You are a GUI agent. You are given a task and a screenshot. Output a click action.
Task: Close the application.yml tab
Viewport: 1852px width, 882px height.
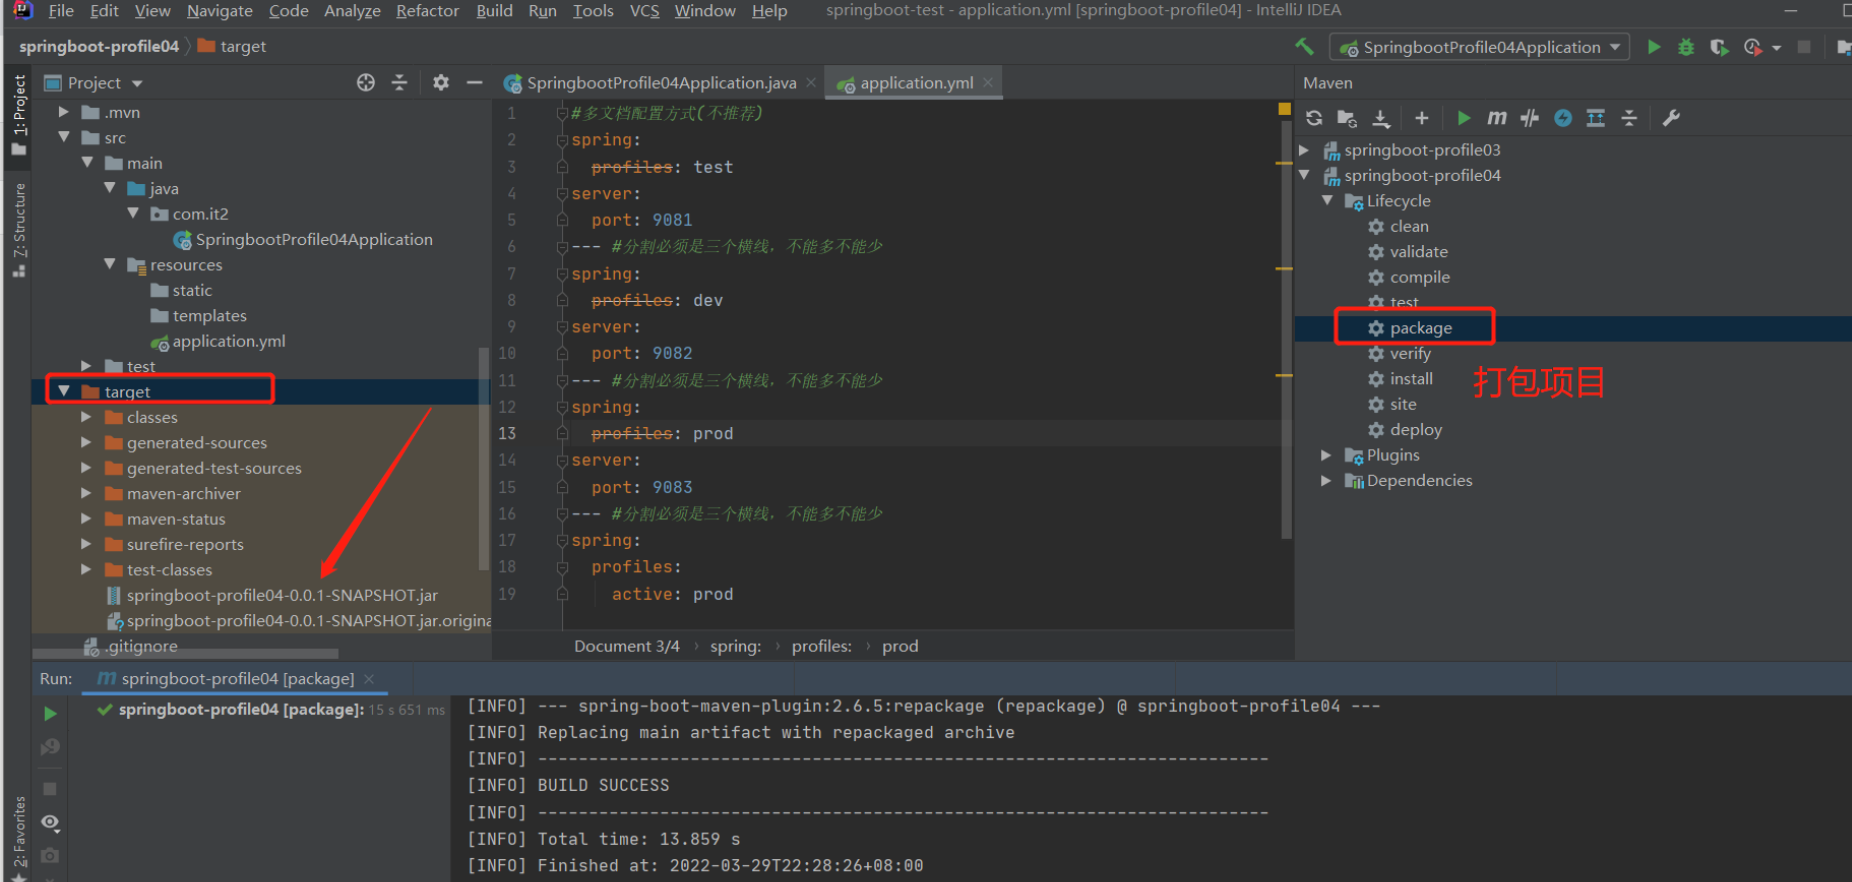click(x=988, y=83)
